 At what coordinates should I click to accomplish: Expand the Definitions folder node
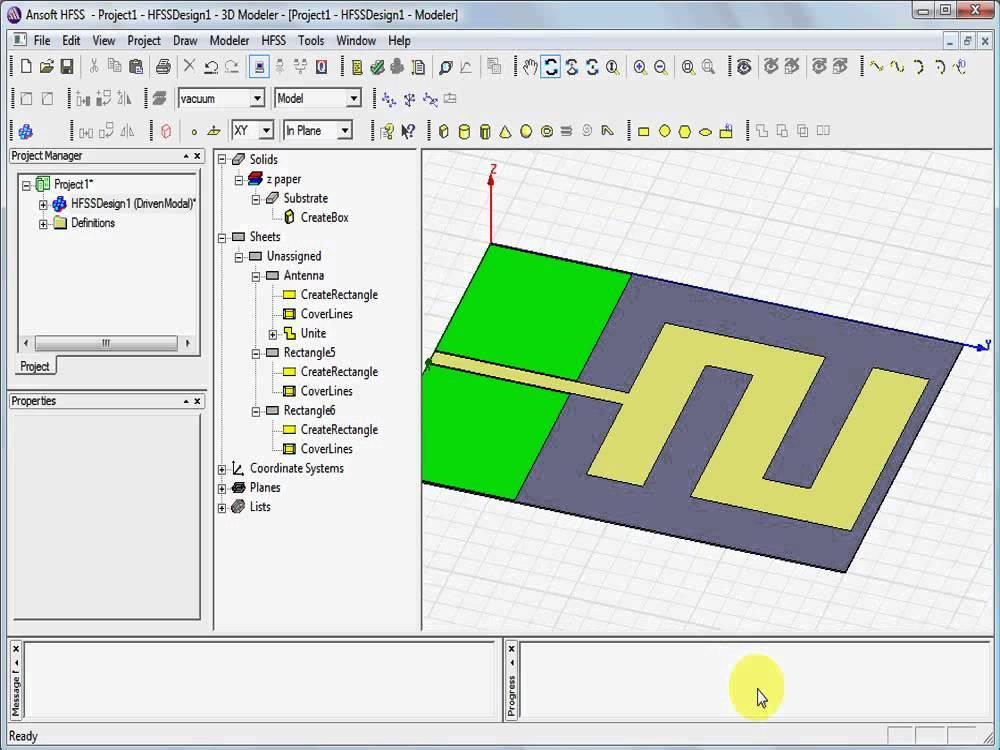point(43,223)
